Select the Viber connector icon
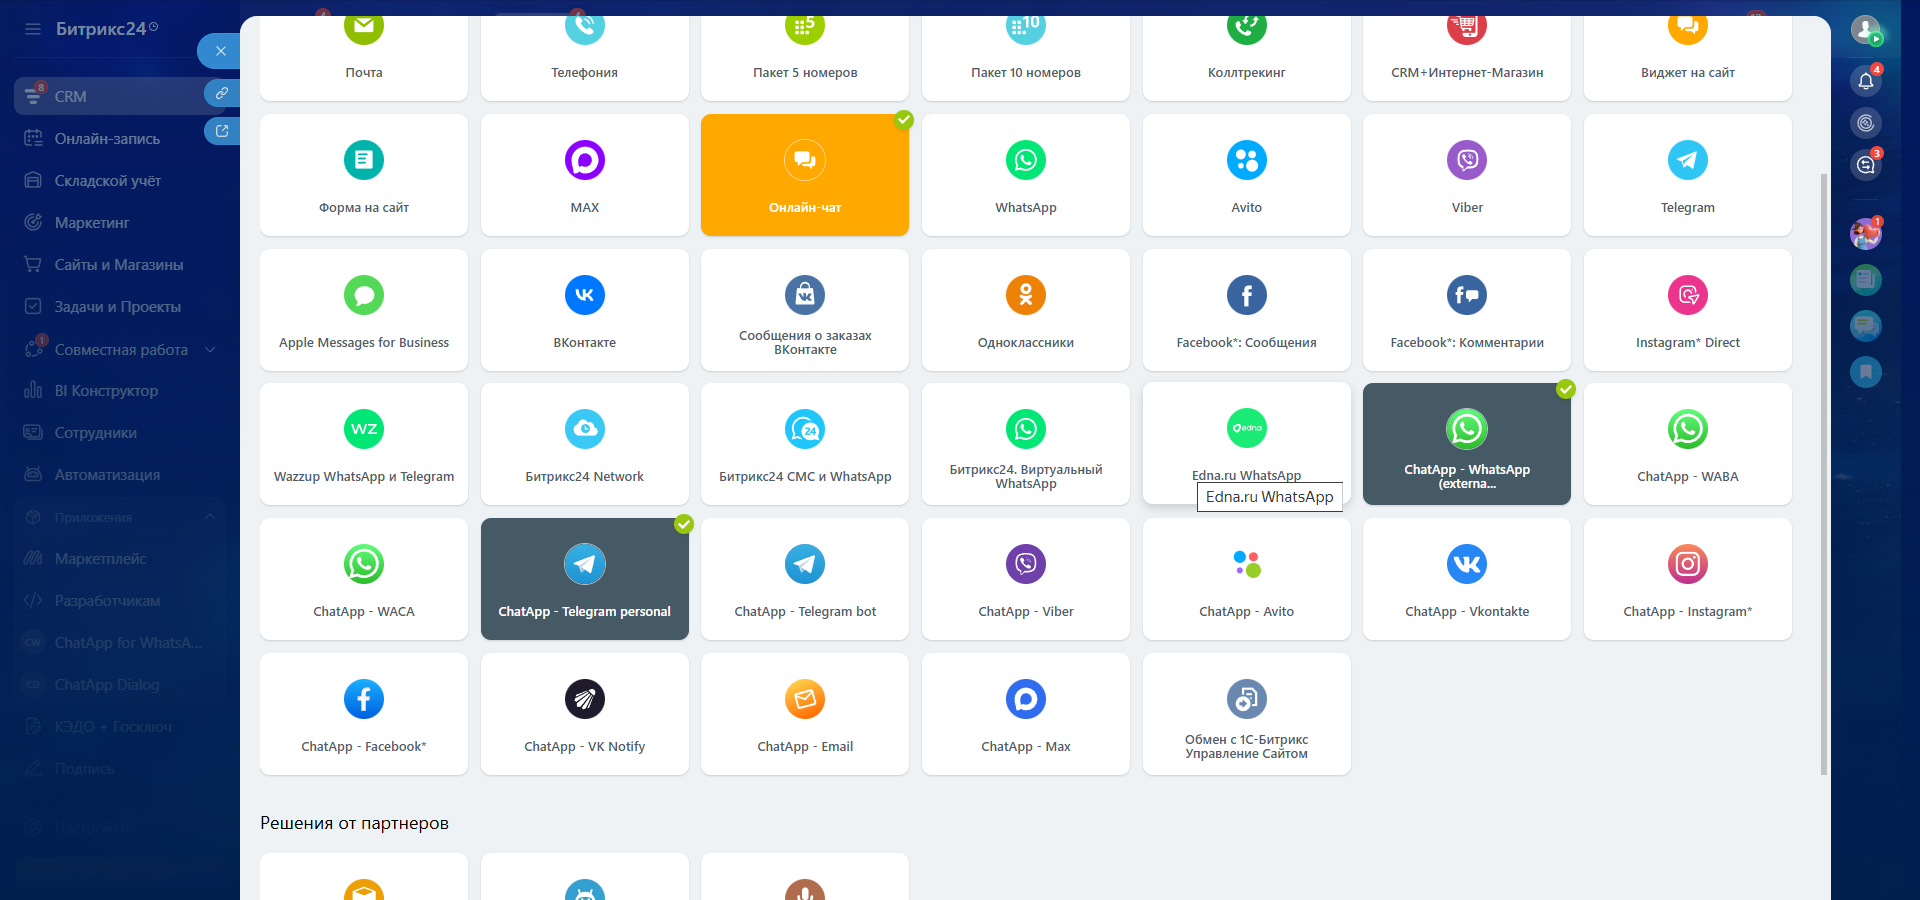The width and height of the screenshot is (1920, 900). click(x=1466, y=161)
